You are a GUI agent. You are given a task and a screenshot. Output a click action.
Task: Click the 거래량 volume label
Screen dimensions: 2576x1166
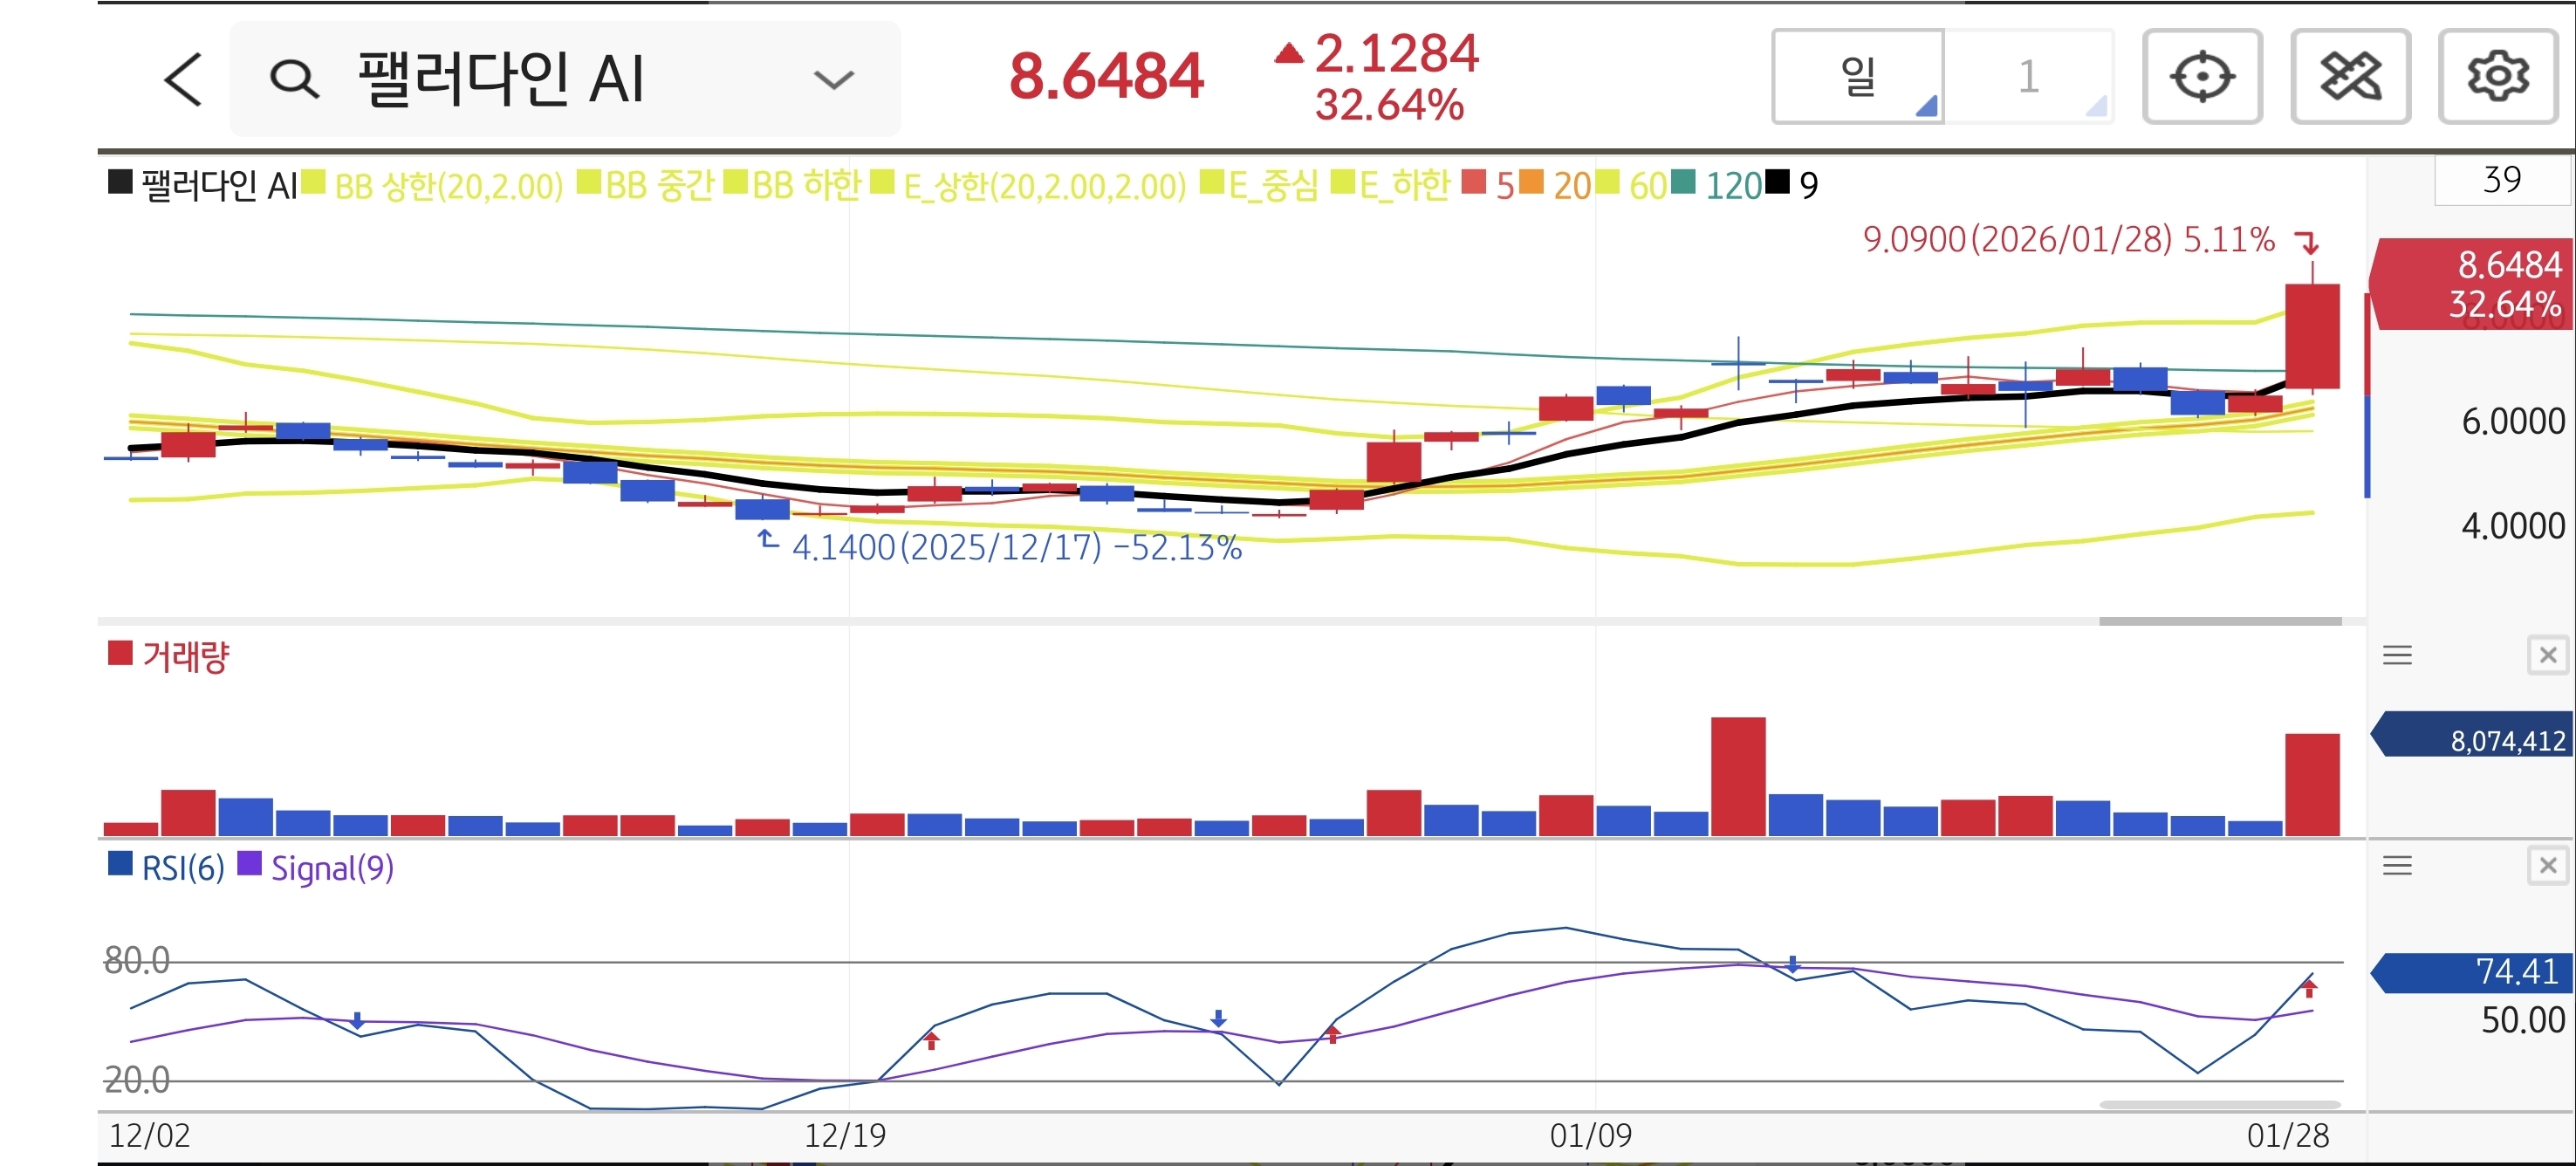(x=185, y=657)
